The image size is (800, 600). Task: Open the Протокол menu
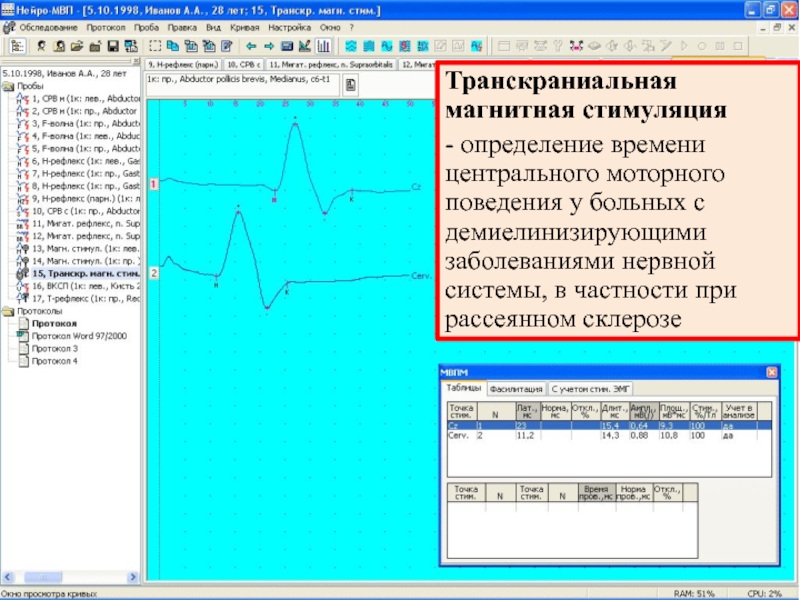pos(105,27)
